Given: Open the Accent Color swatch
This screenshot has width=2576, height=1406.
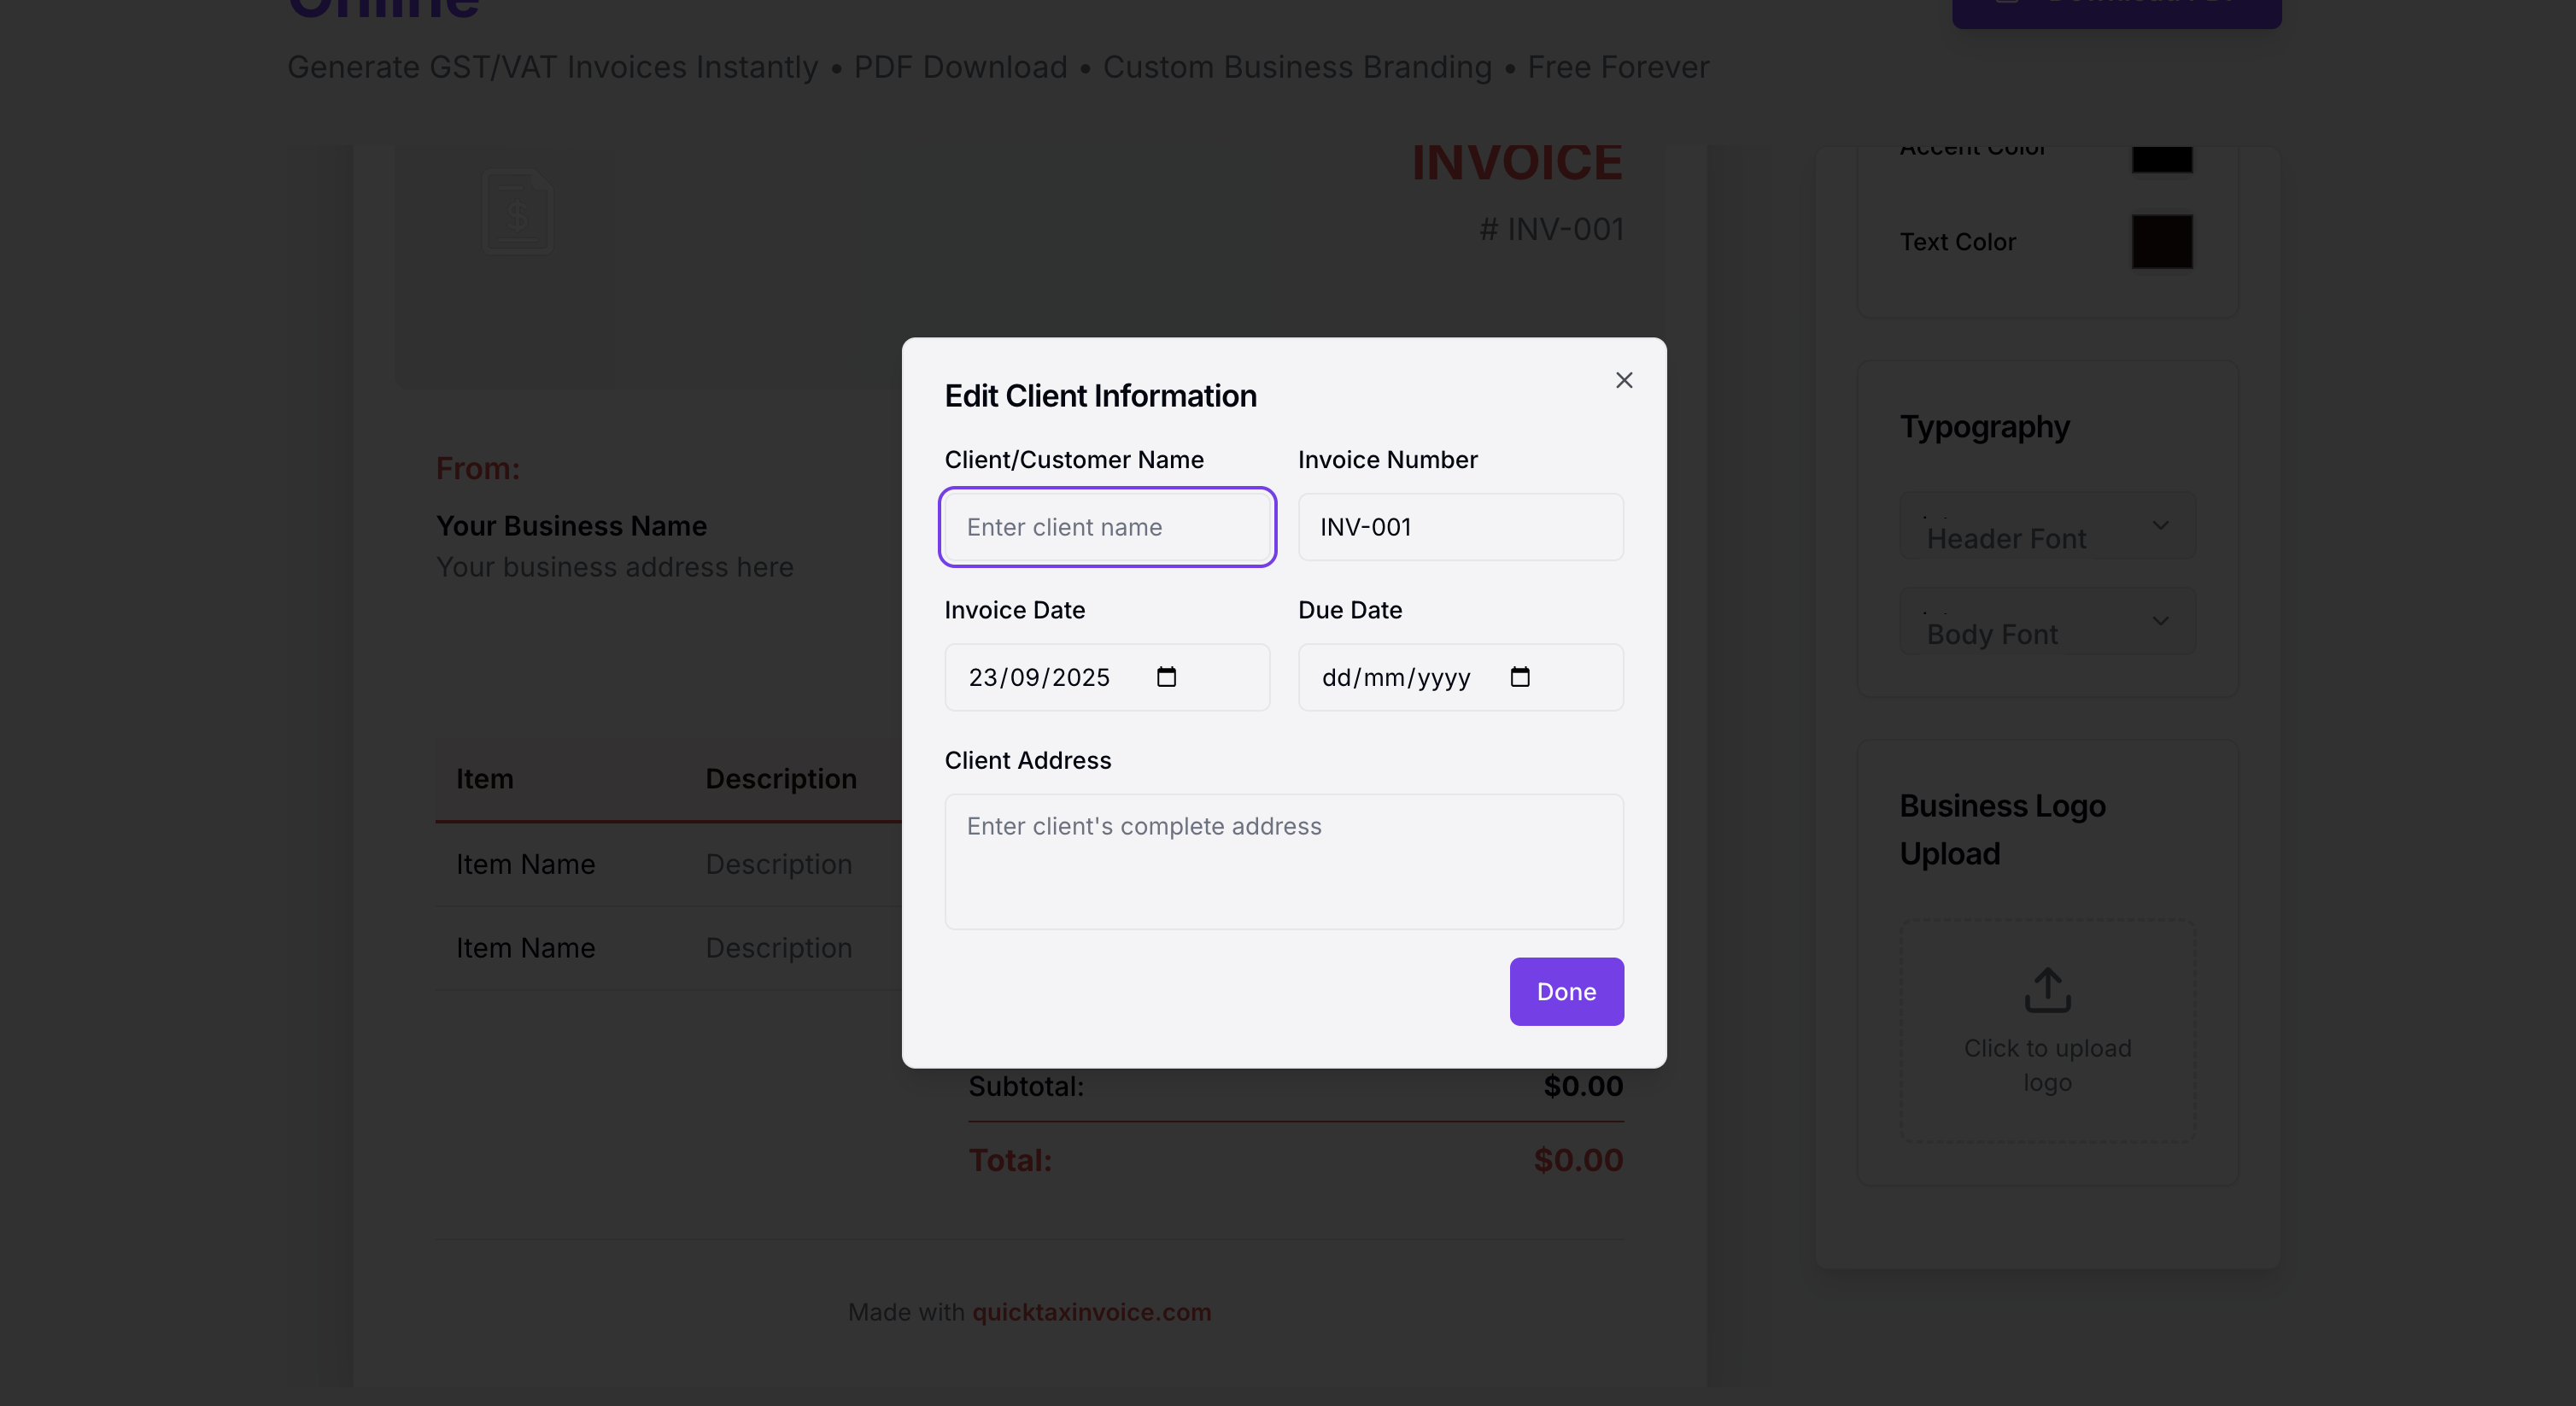Looking at the screenshot, I should pos(2162,159).
